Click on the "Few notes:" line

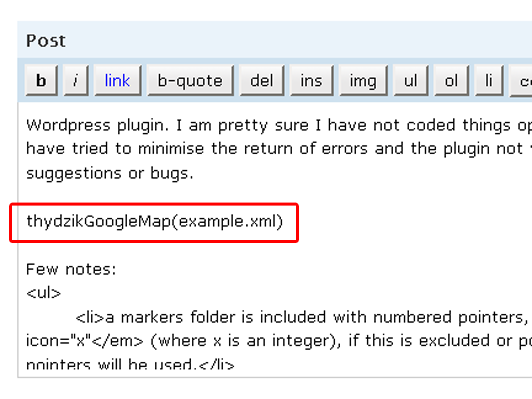[x=71, y=269]
